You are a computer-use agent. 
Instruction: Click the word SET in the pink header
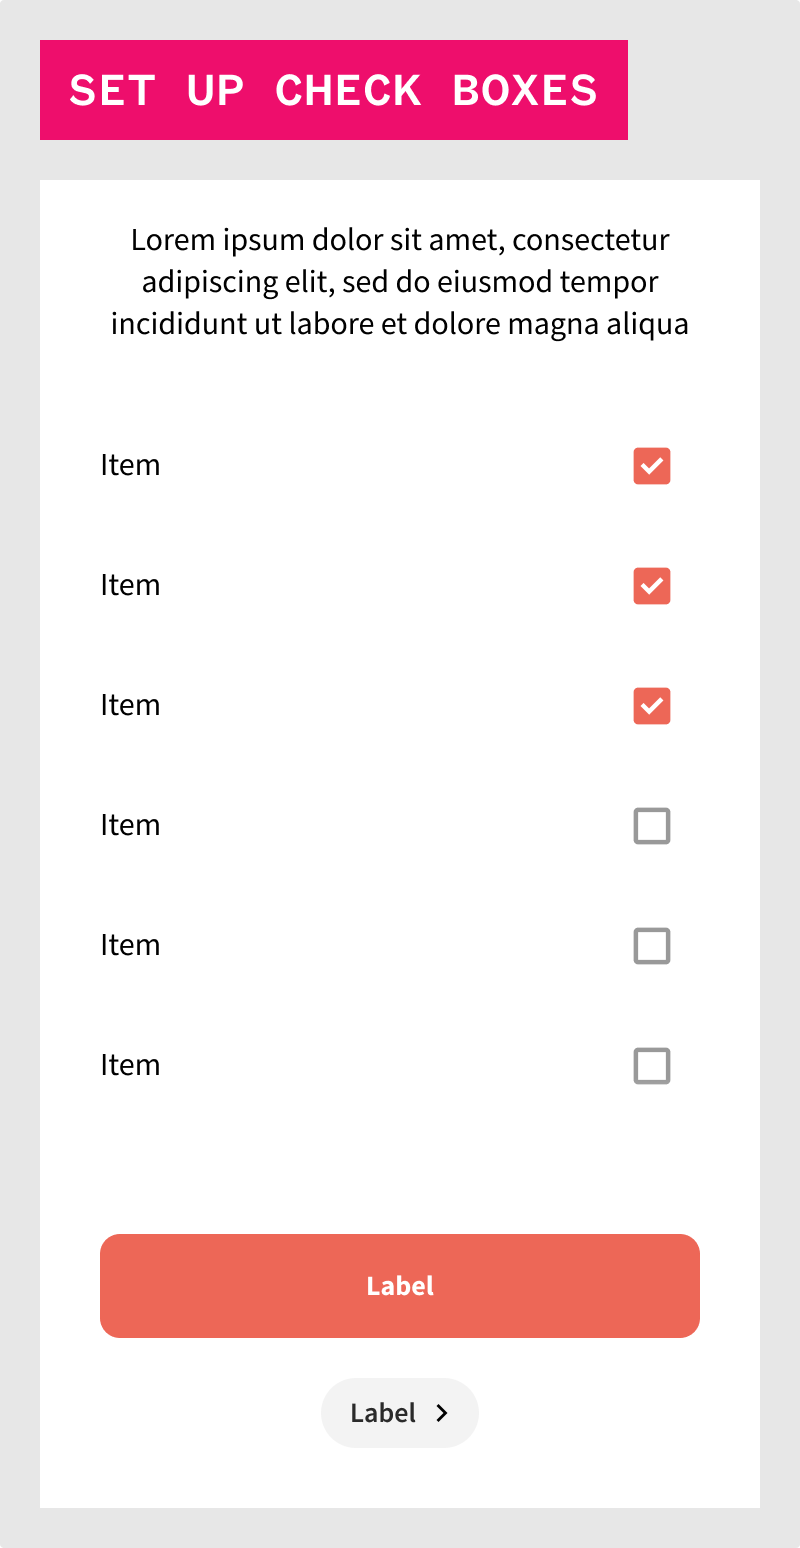[x=112, y=91]
